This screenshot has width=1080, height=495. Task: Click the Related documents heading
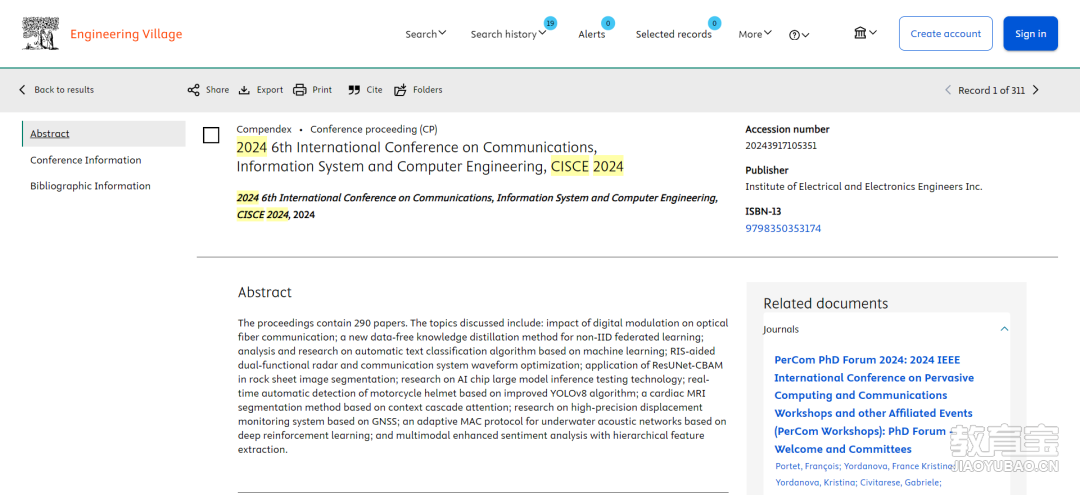tap(826, 304)
